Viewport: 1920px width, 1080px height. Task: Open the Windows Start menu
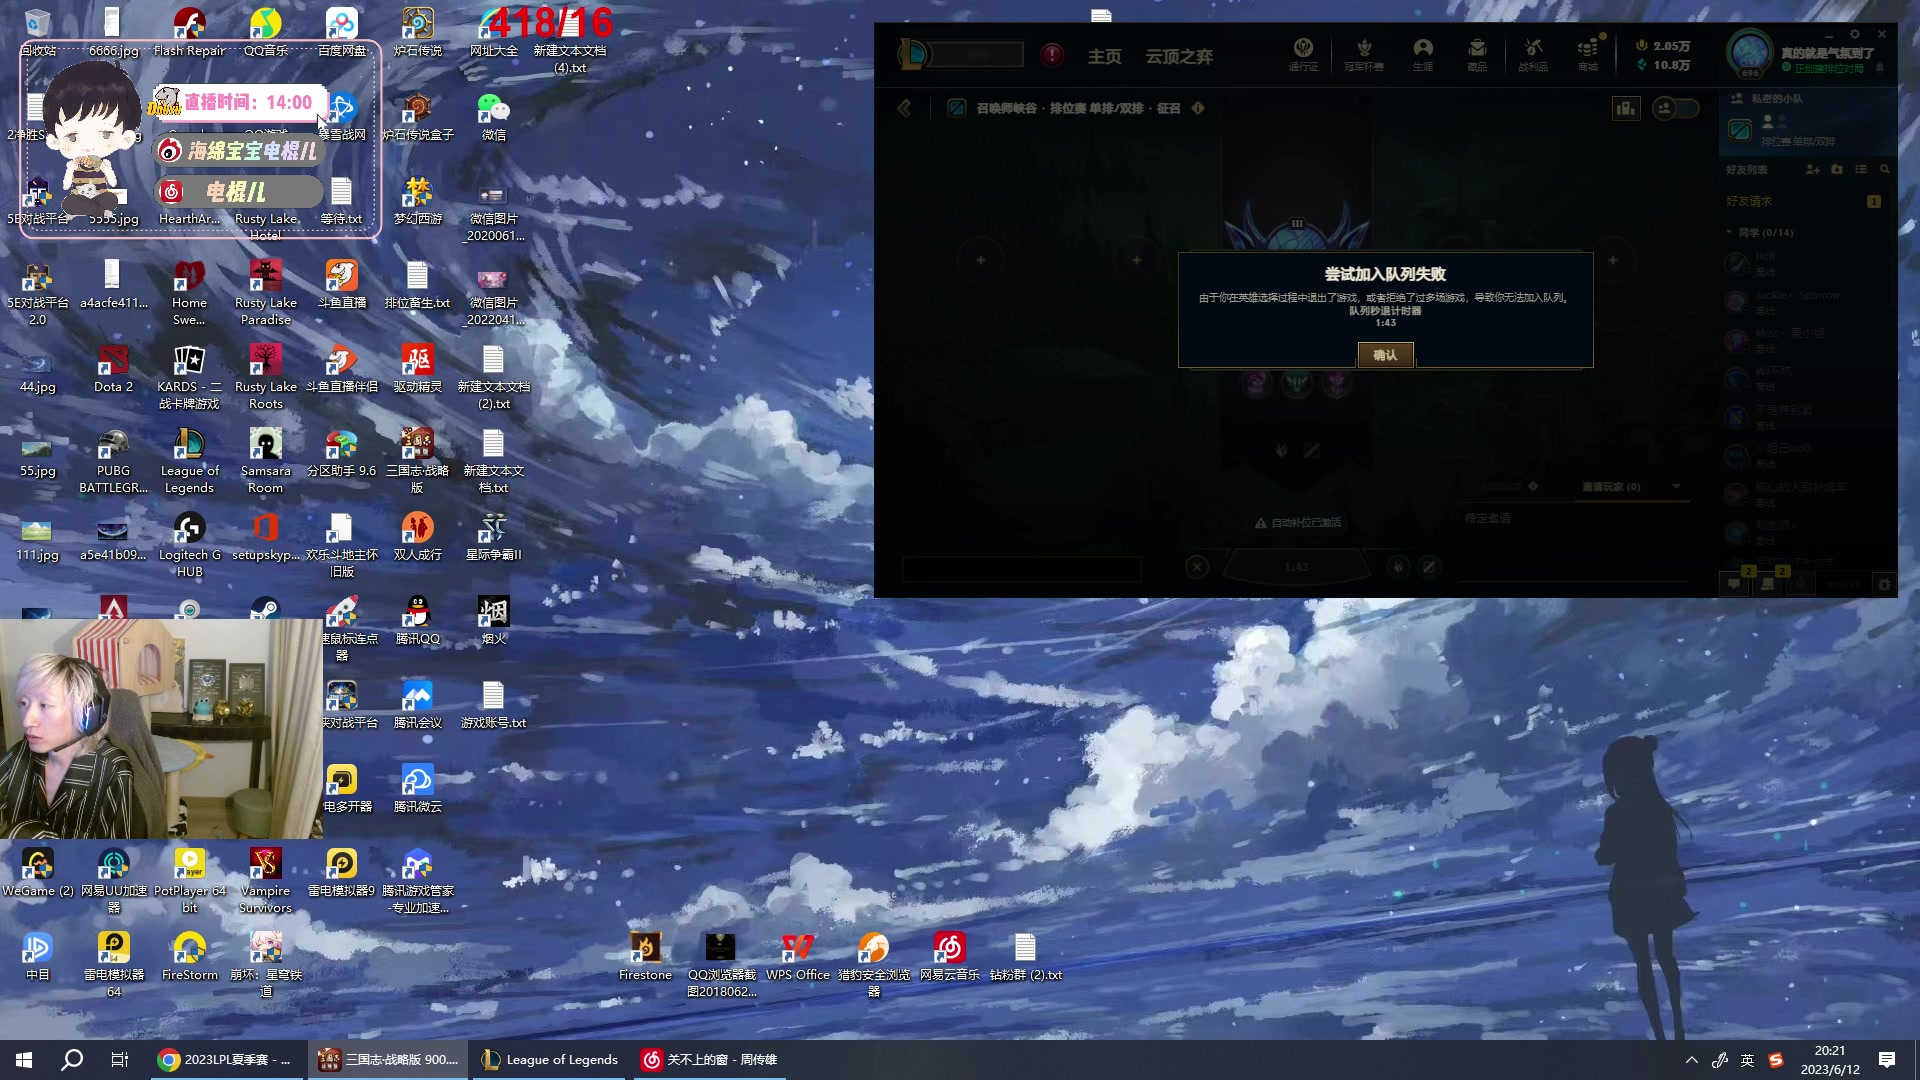coord(24,1060)
